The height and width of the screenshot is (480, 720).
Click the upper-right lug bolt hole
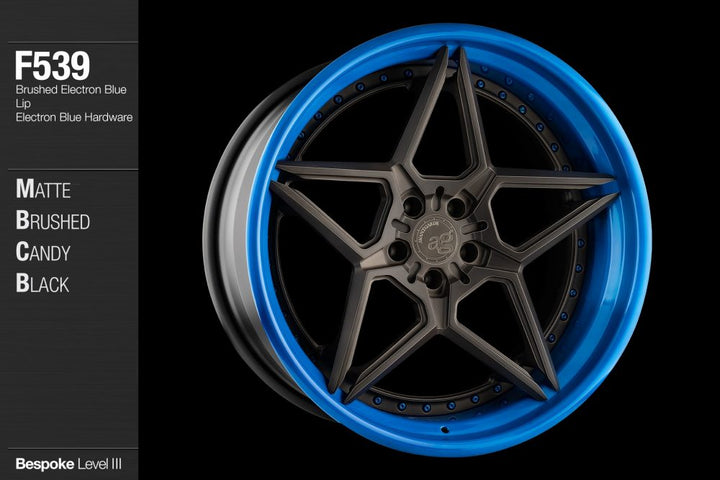(458, 207)
